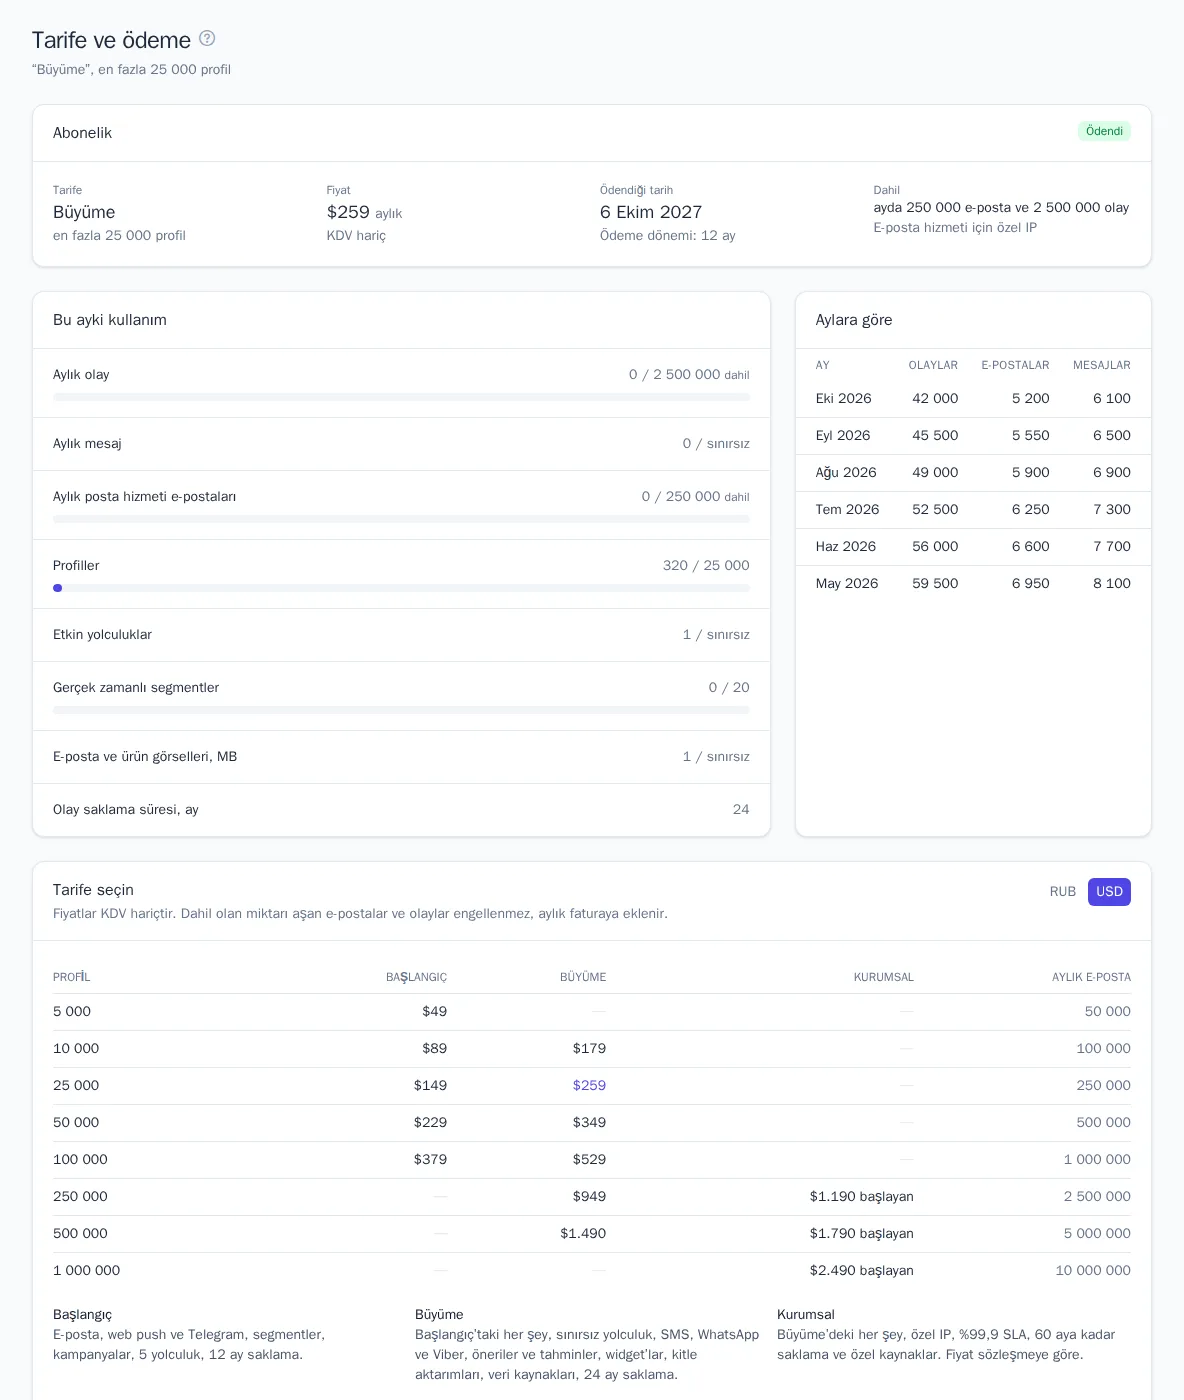1184x1400 pixels.
Task: Click the $1.790 başlayan Kurumsal price
Action: coord(862,1234)
